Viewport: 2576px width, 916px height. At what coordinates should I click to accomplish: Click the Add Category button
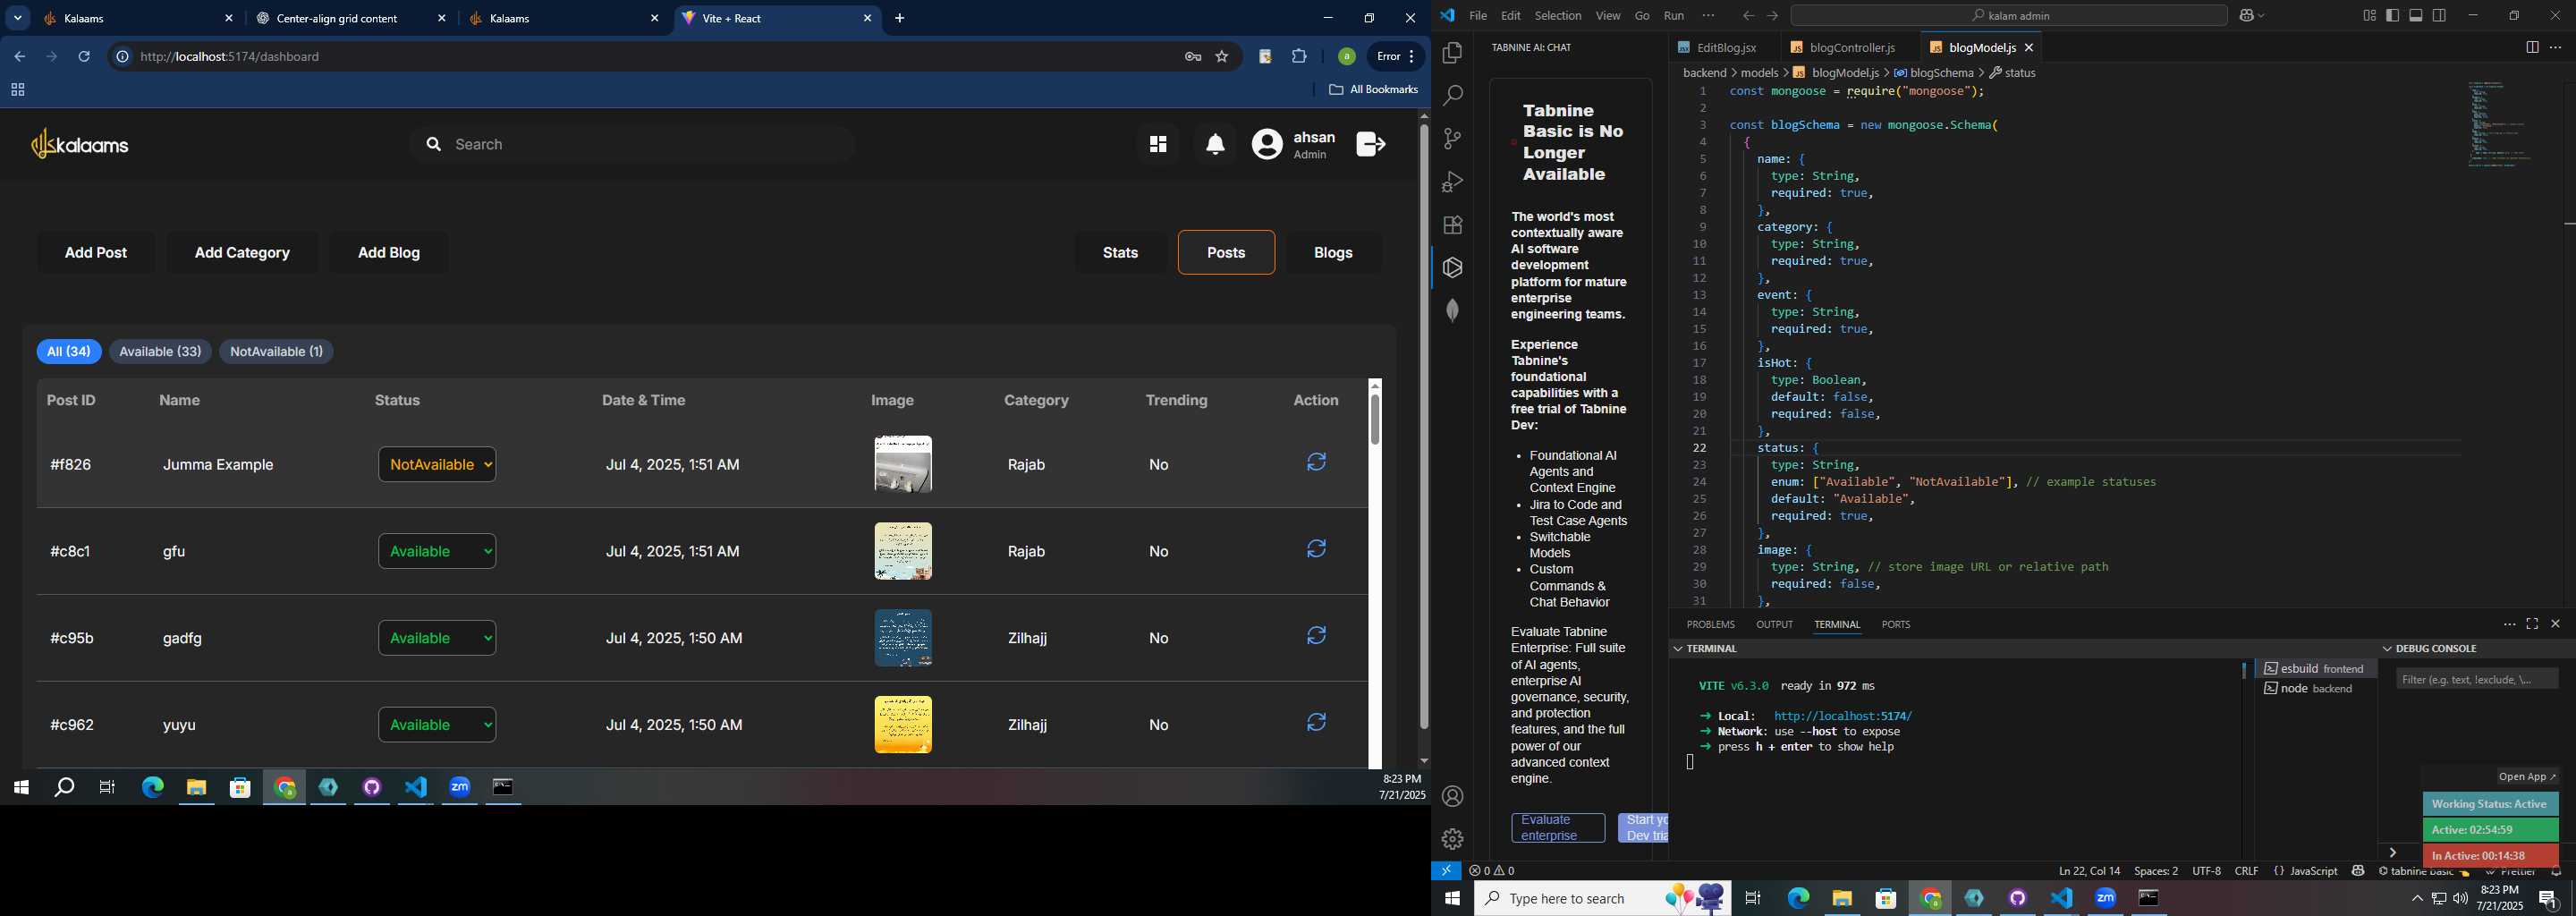tap(242, 253)
